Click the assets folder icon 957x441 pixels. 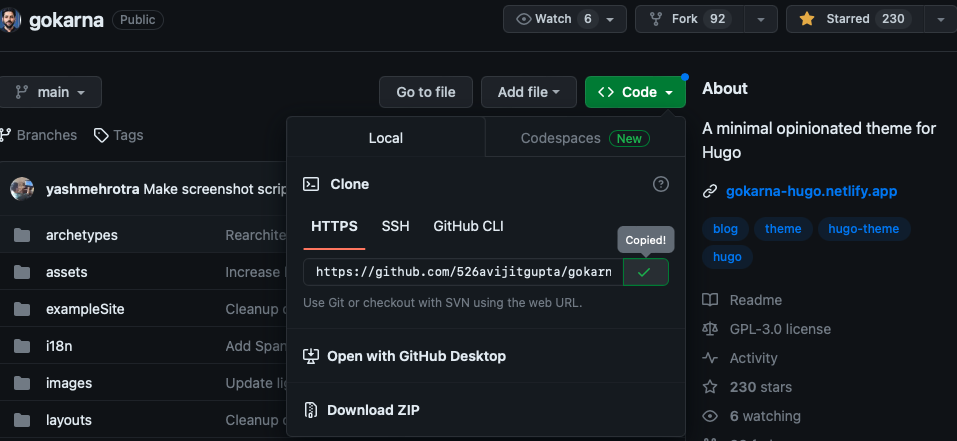tap(22, 272)
